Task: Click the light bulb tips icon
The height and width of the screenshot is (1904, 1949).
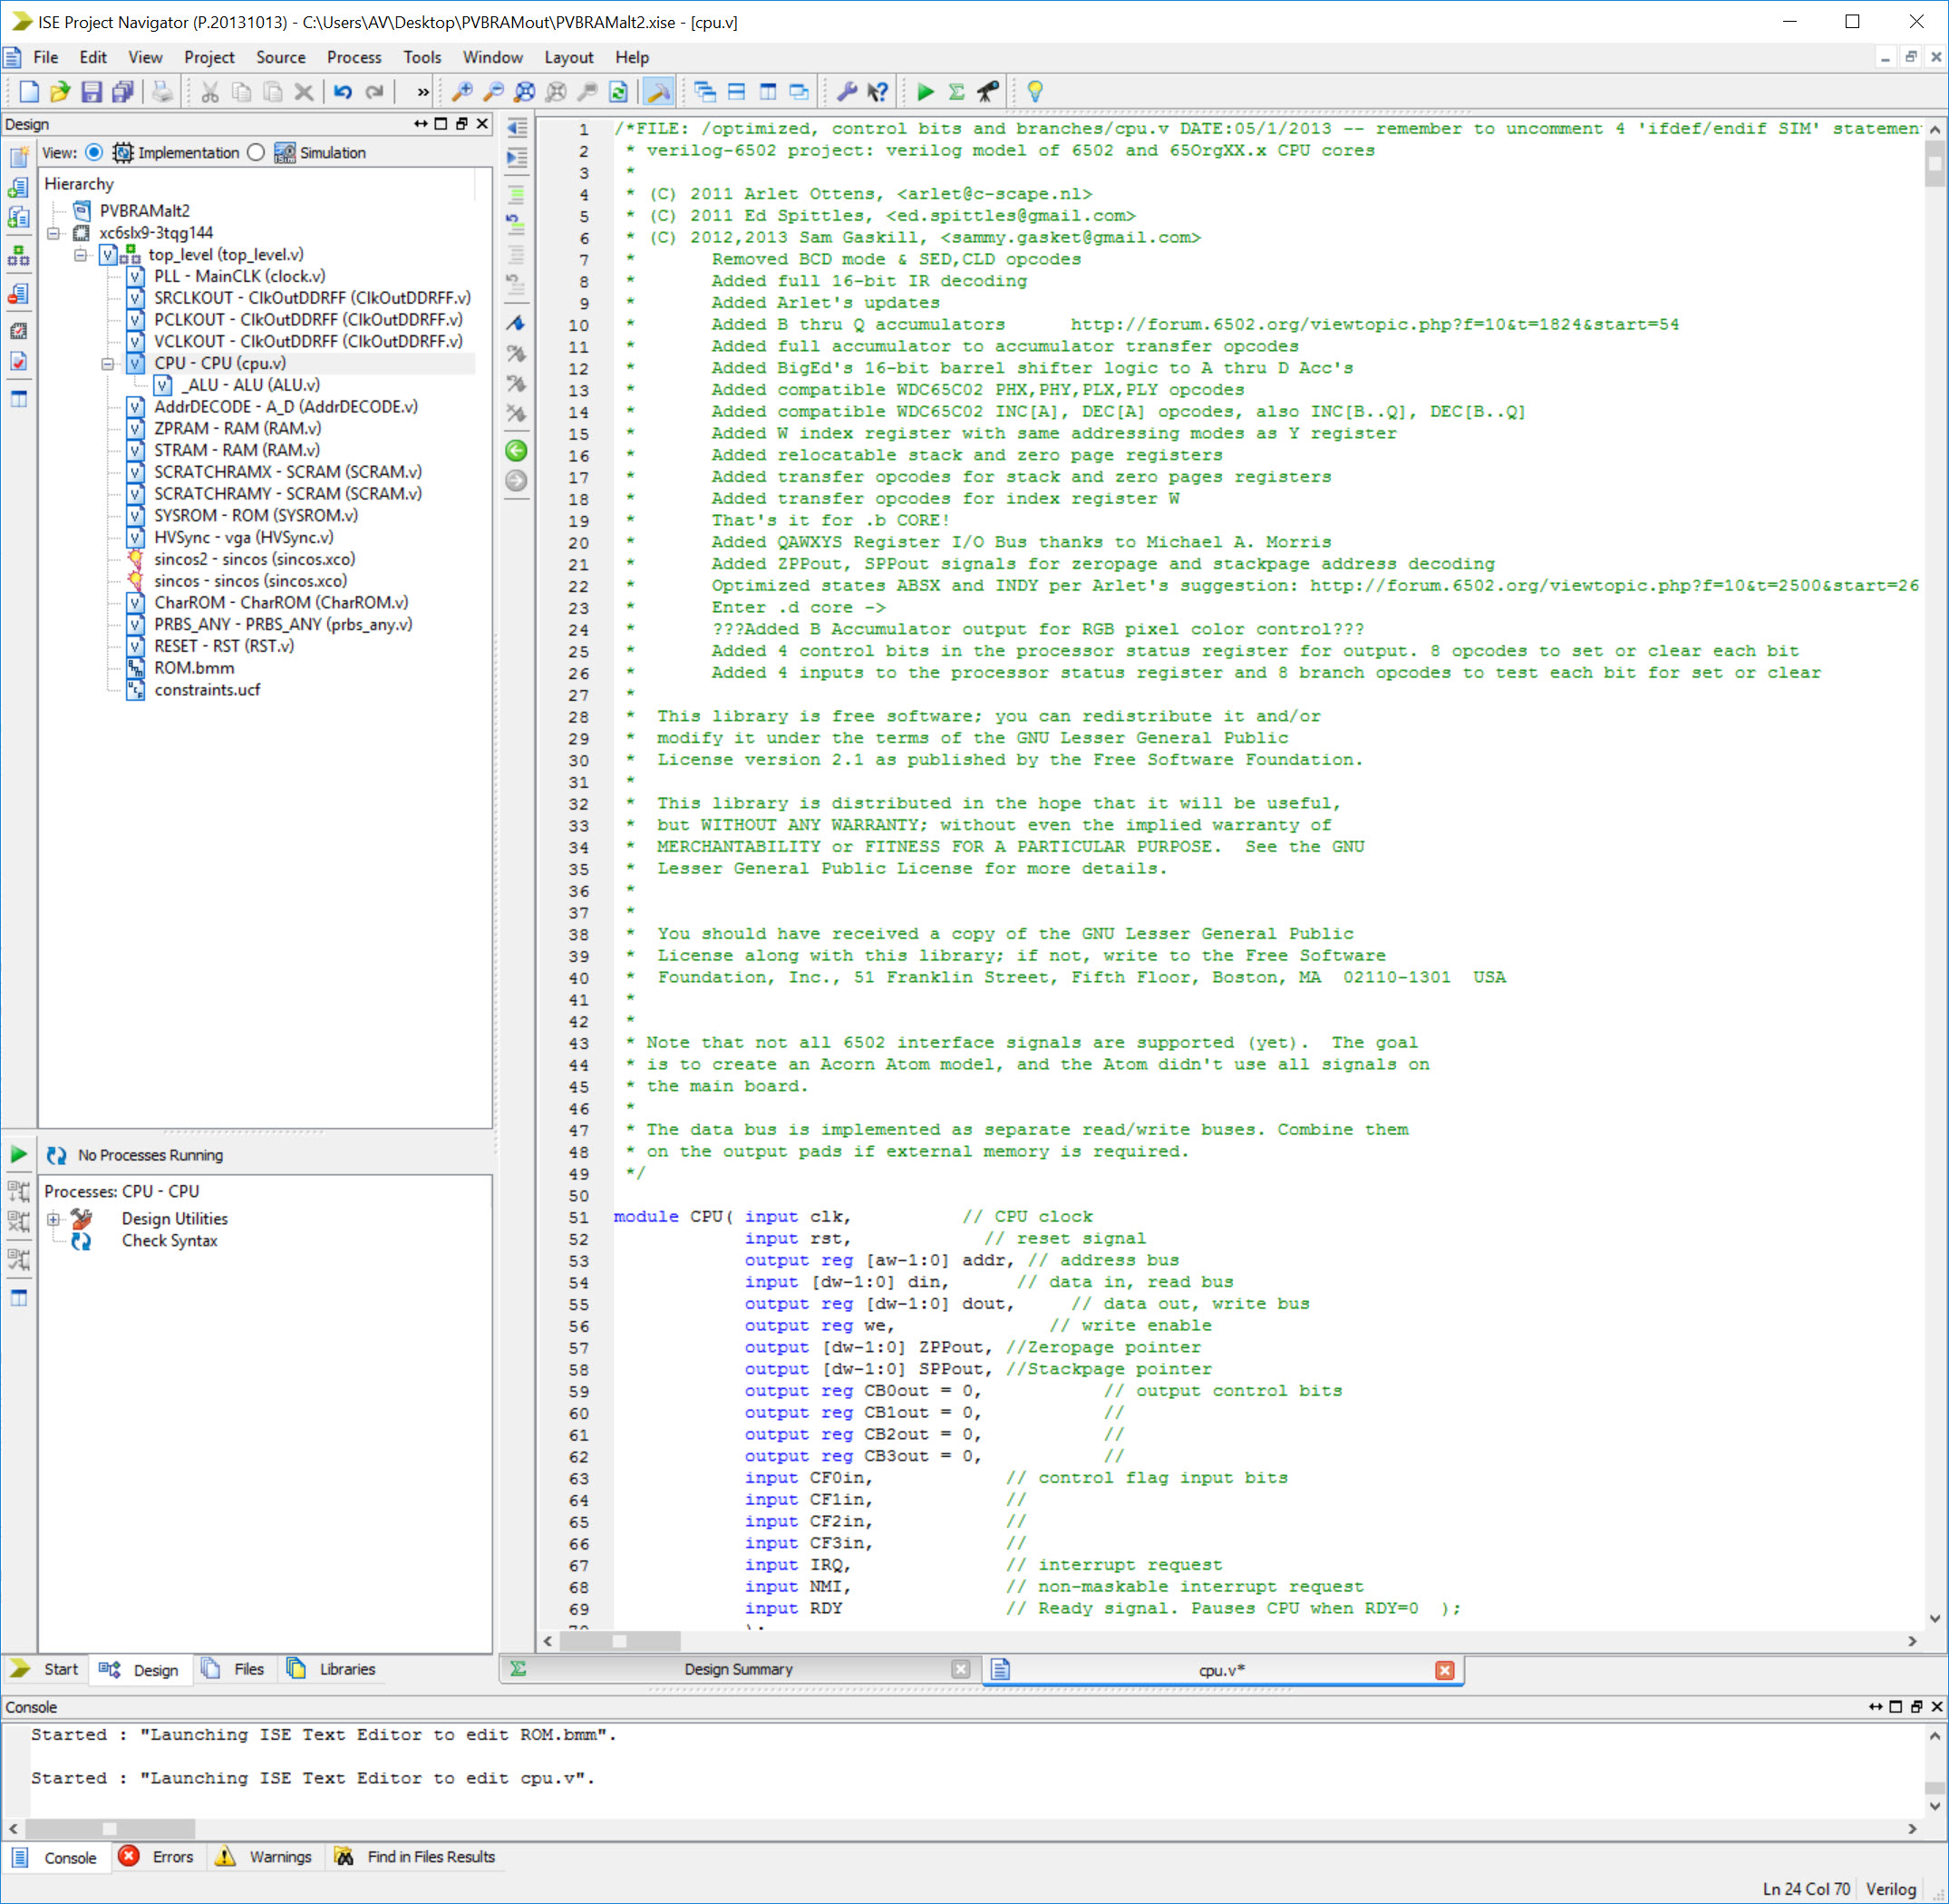Action: point(1035,92)
